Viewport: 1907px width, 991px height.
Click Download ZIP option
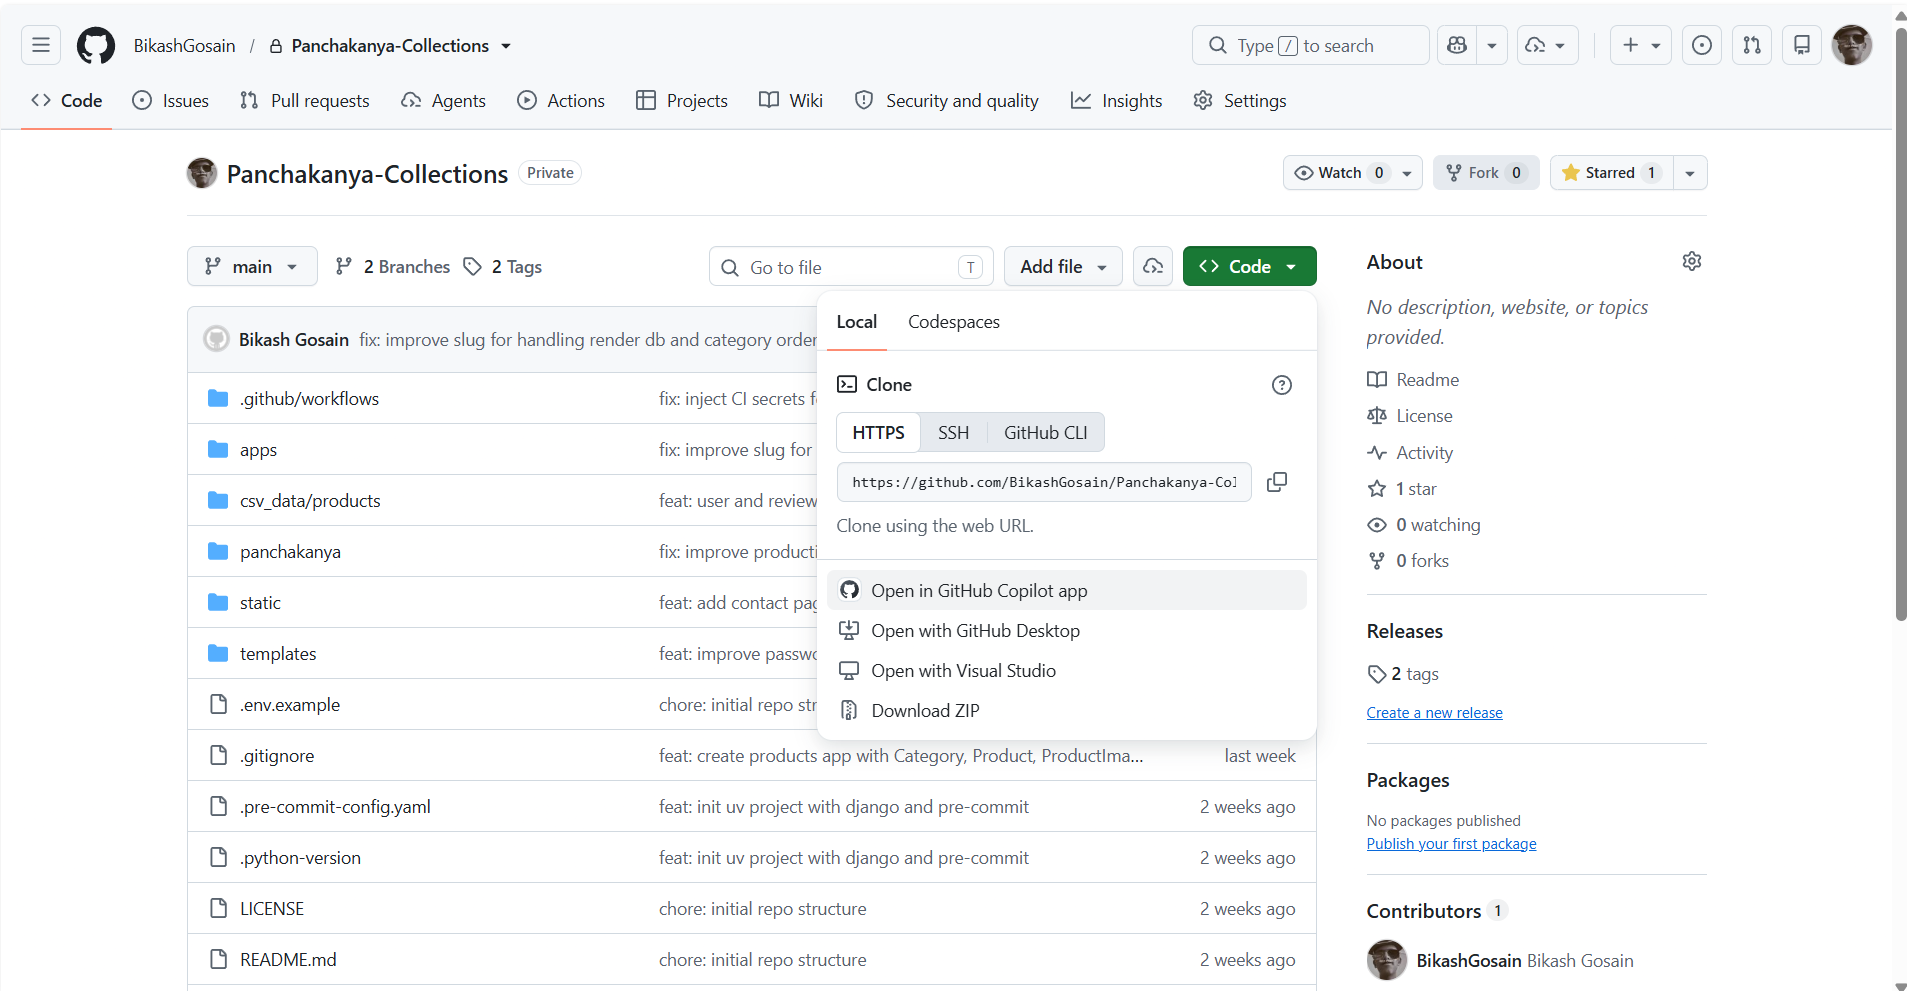point(1066,710)
